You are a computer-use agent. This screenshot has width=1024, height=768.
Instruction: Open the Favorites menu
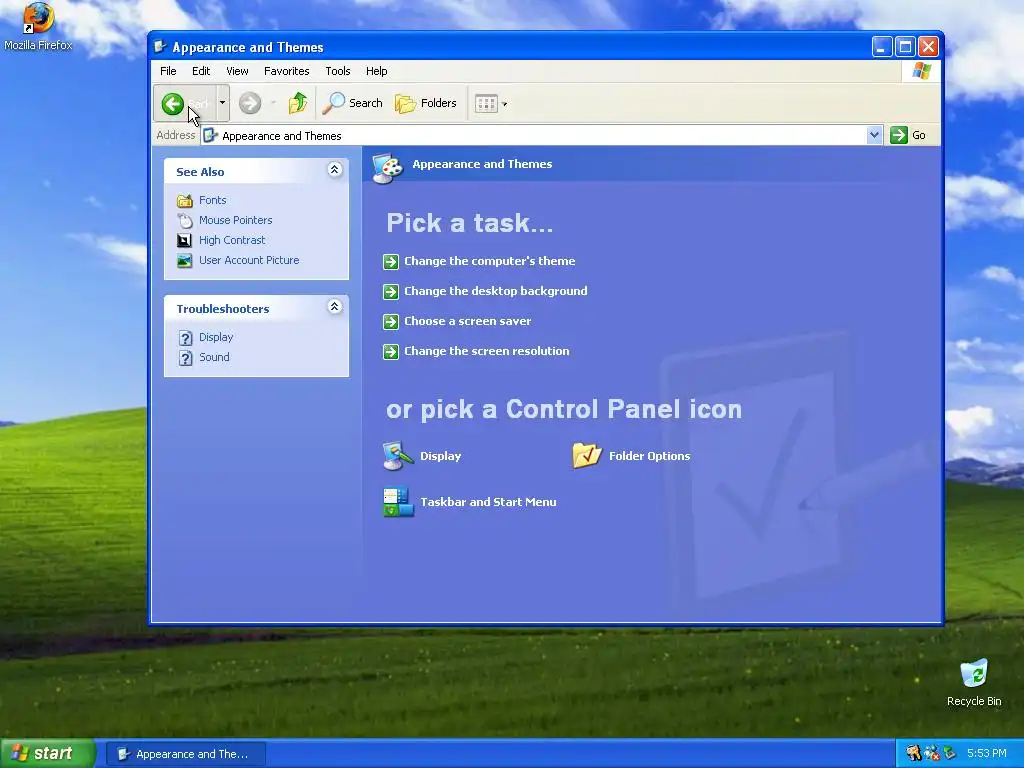(x=287, y=71)
